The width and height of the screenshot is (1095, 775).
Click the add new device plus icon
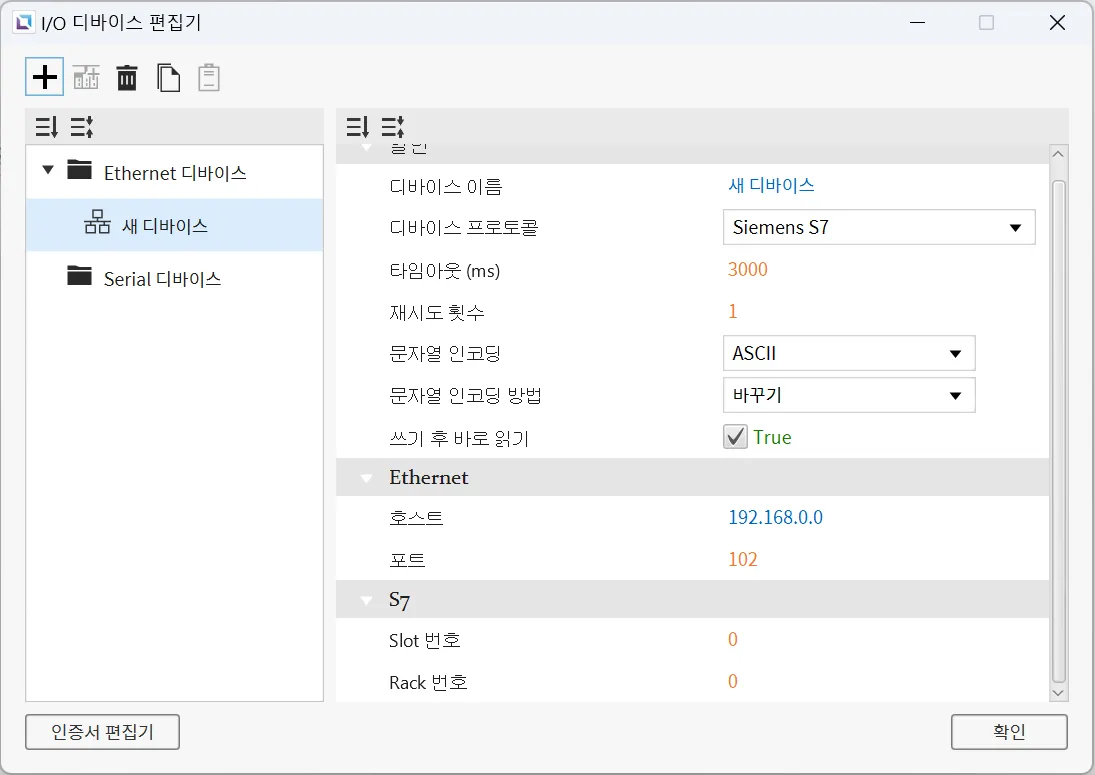point(45,77)
